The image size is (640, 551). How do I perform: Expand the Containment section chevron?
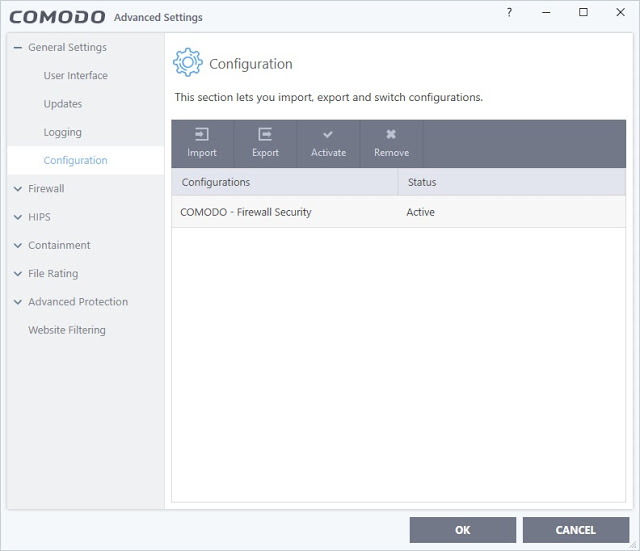[18, 245]
